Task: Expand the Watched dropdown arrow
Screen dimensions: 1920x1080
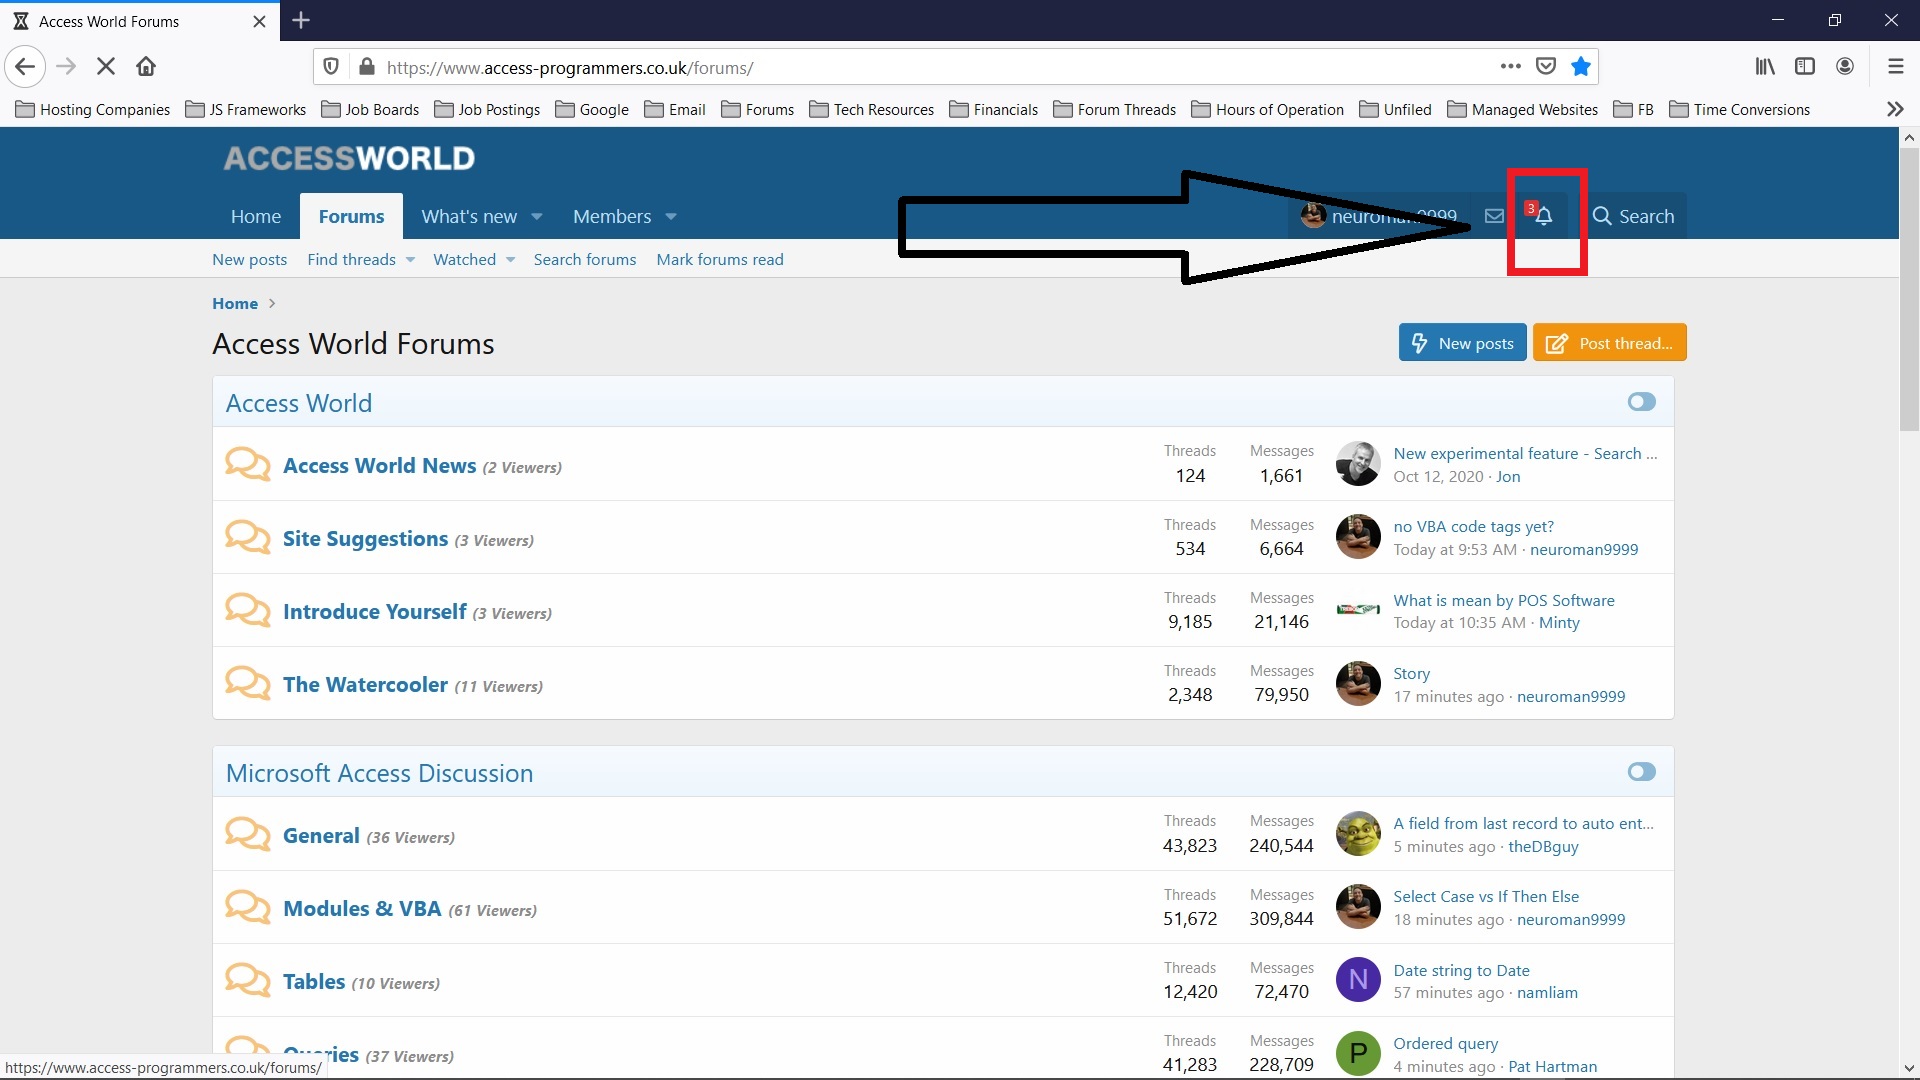Action: (x=511, y=260)
